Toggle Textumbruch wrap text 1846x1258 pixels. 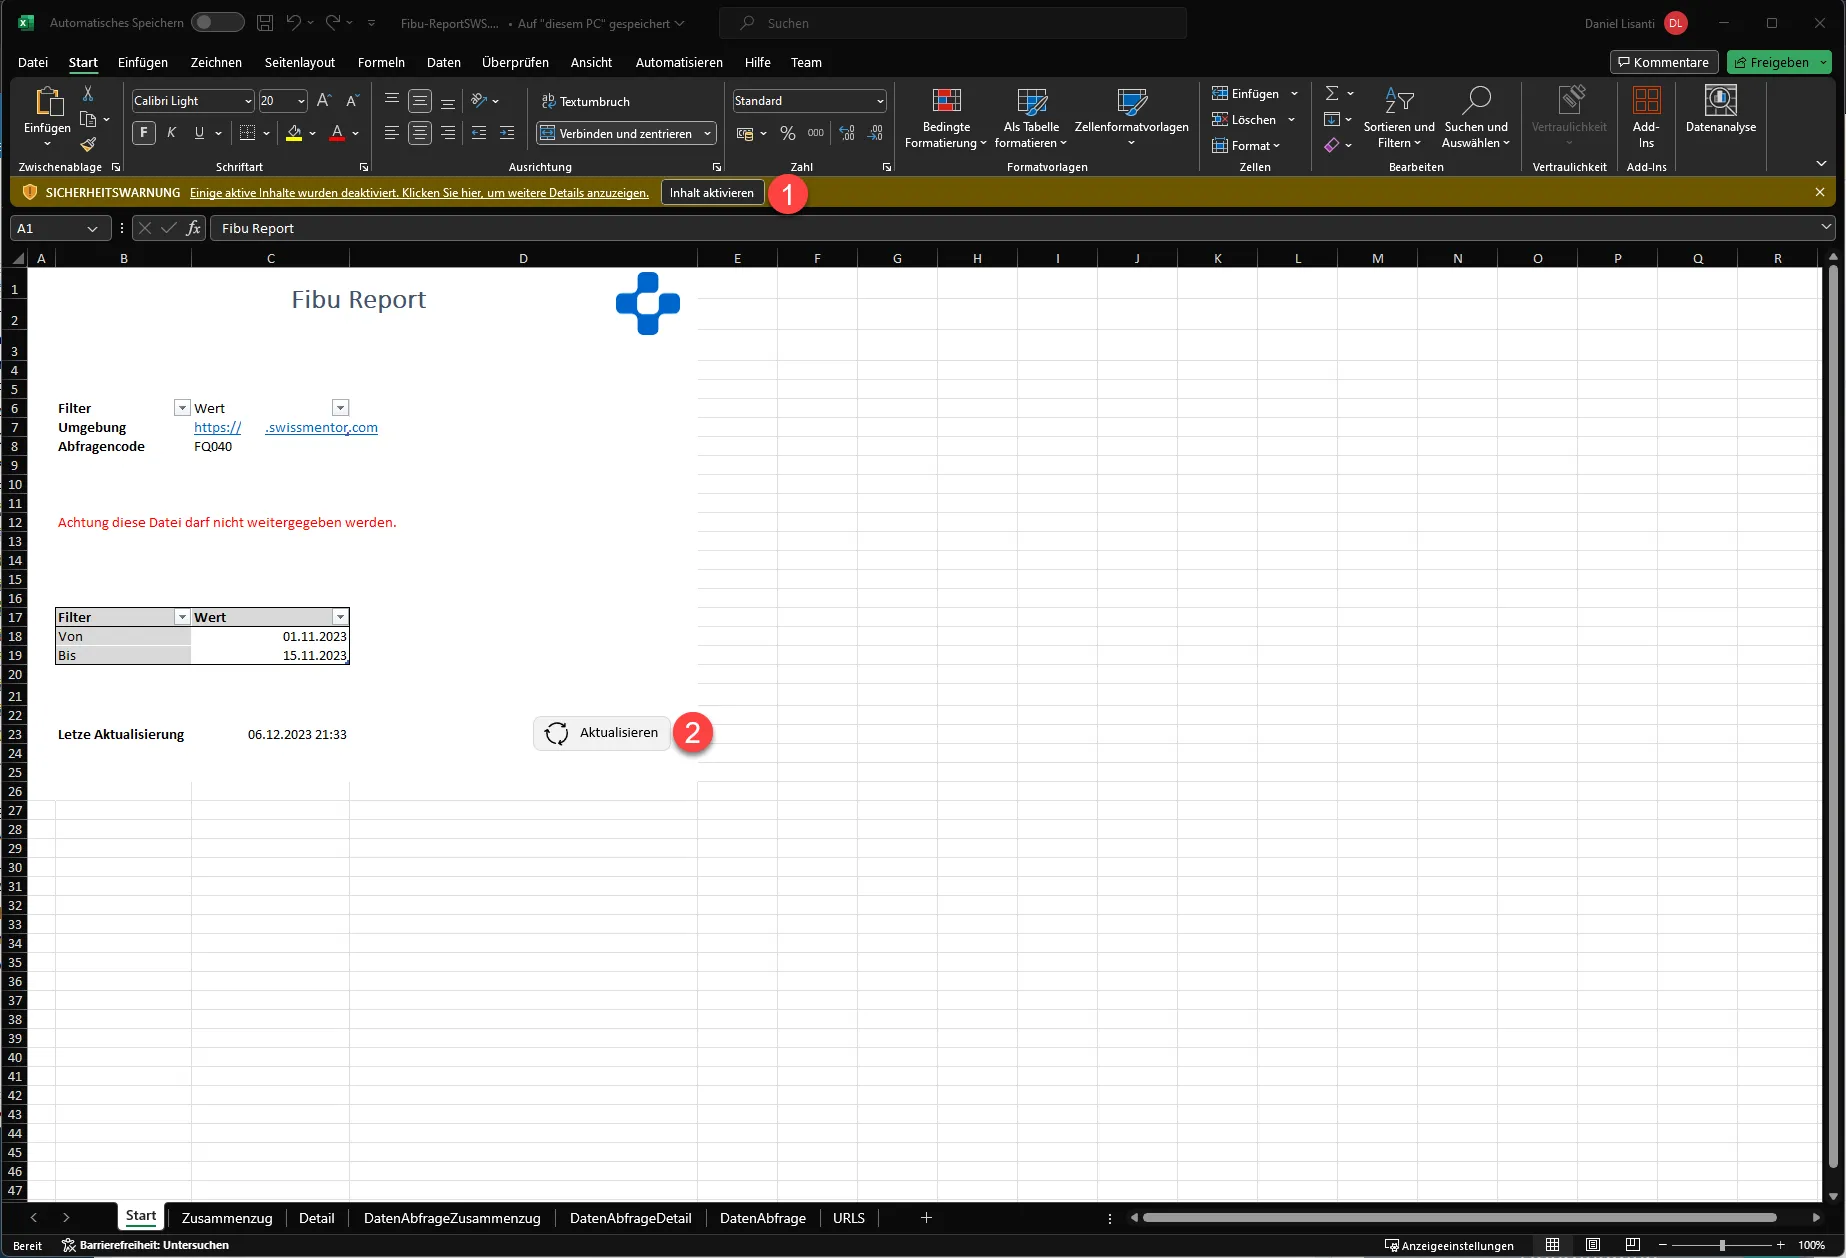click(586, 101)
